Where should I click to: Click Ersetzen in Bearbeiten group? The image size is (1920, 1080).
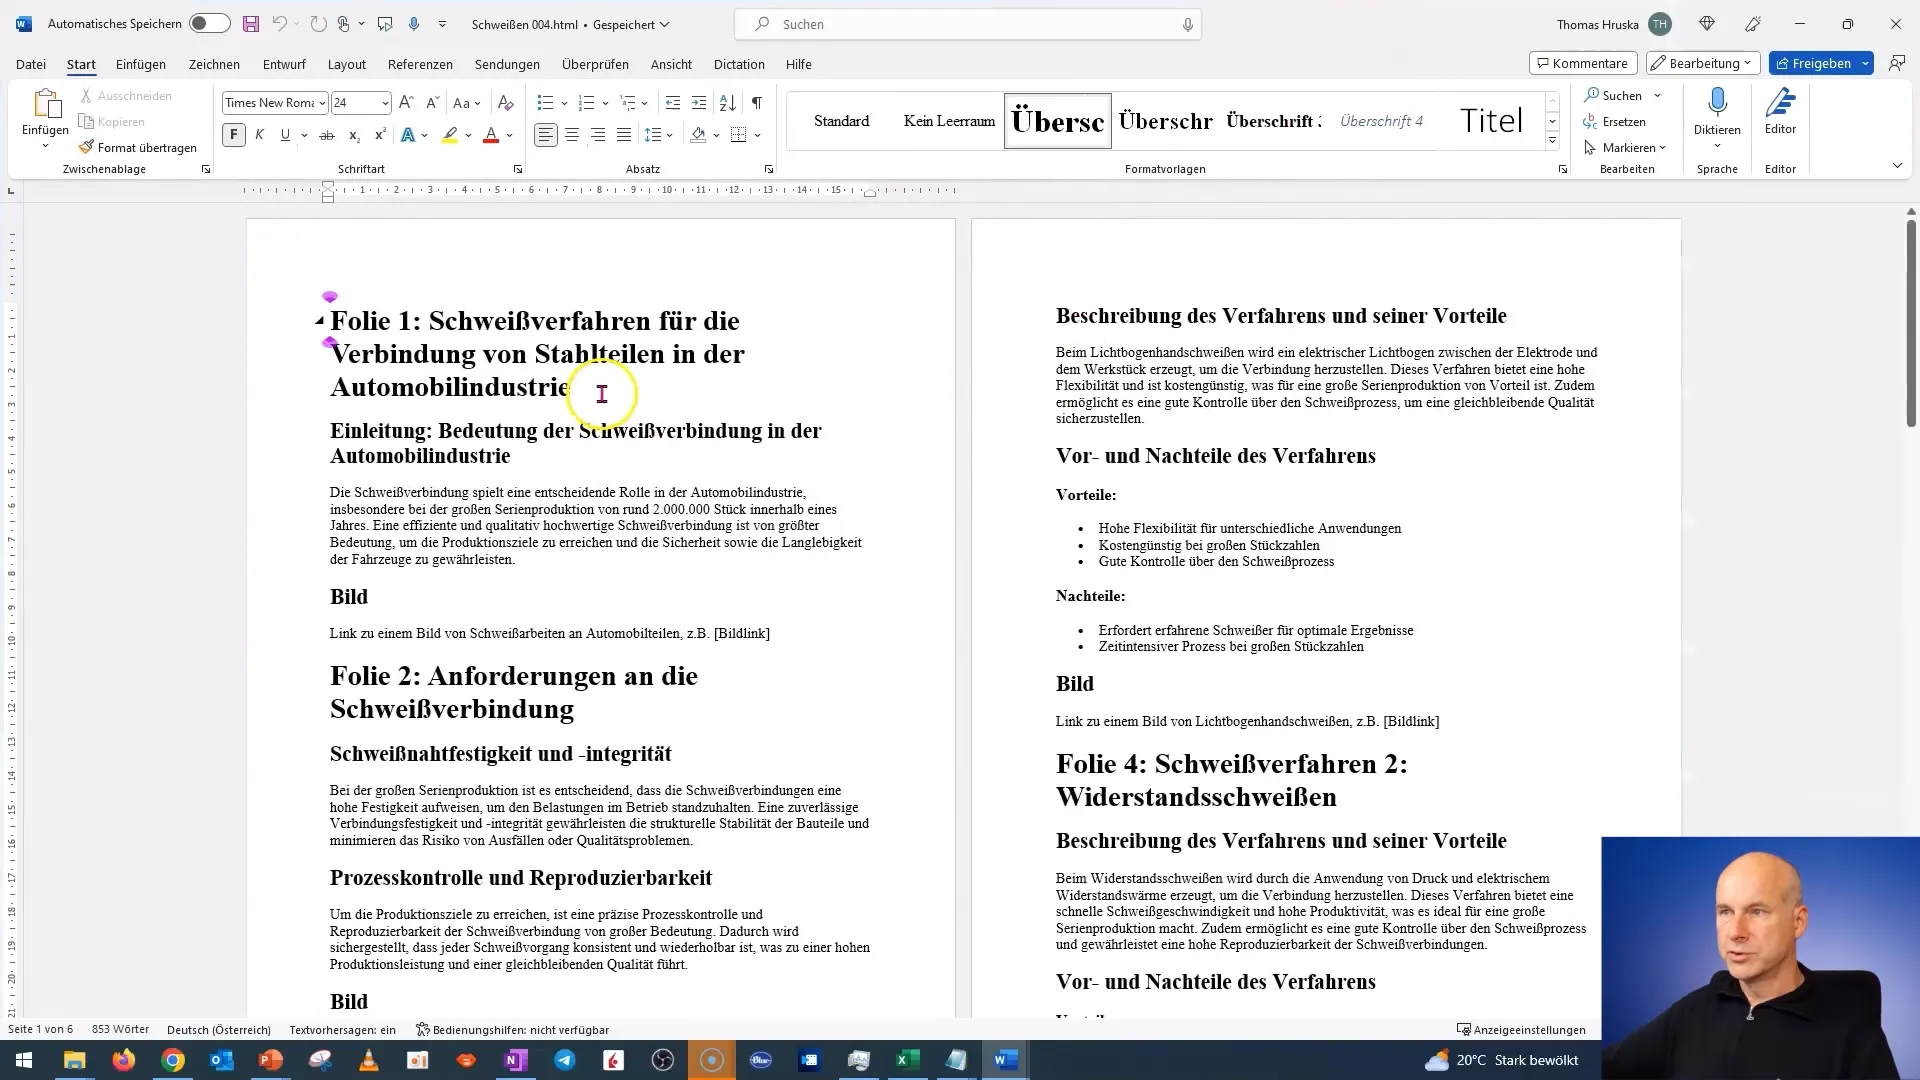coord(1614,121)
